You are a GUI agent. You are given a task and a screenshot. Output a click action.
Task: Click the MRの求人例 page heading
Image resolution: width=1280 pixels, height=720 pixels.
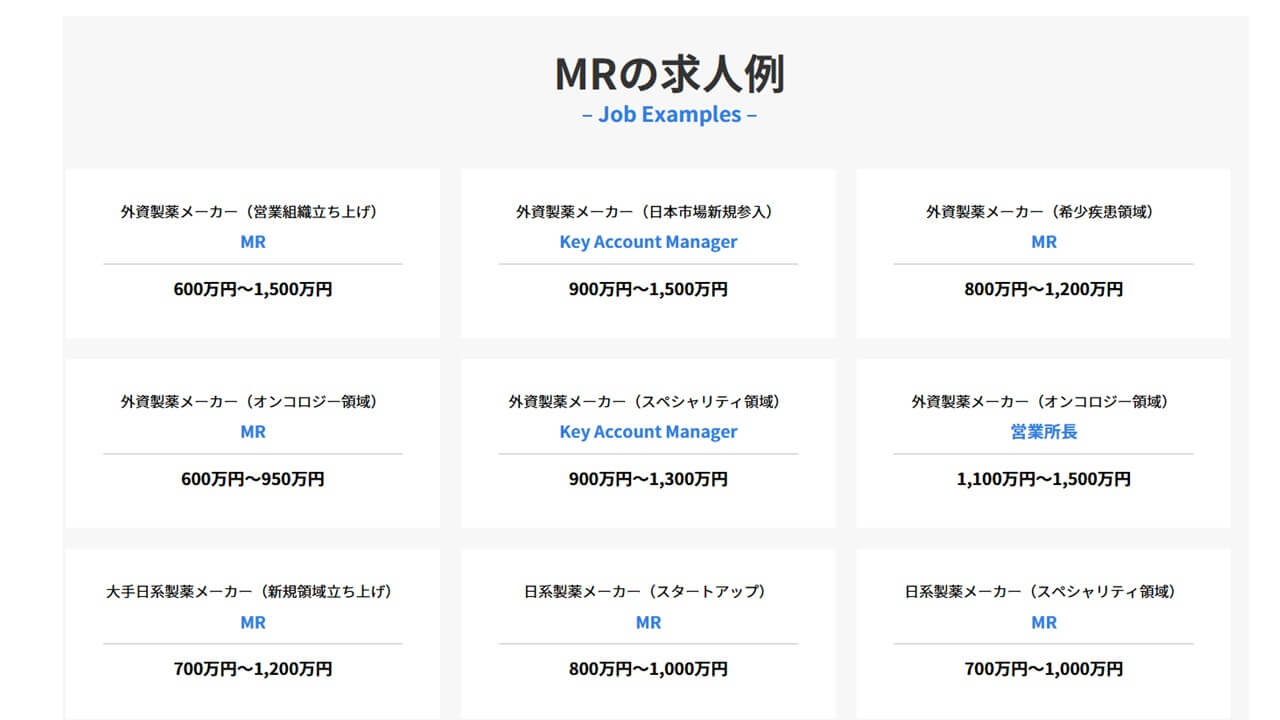click(x=671, y=71)
